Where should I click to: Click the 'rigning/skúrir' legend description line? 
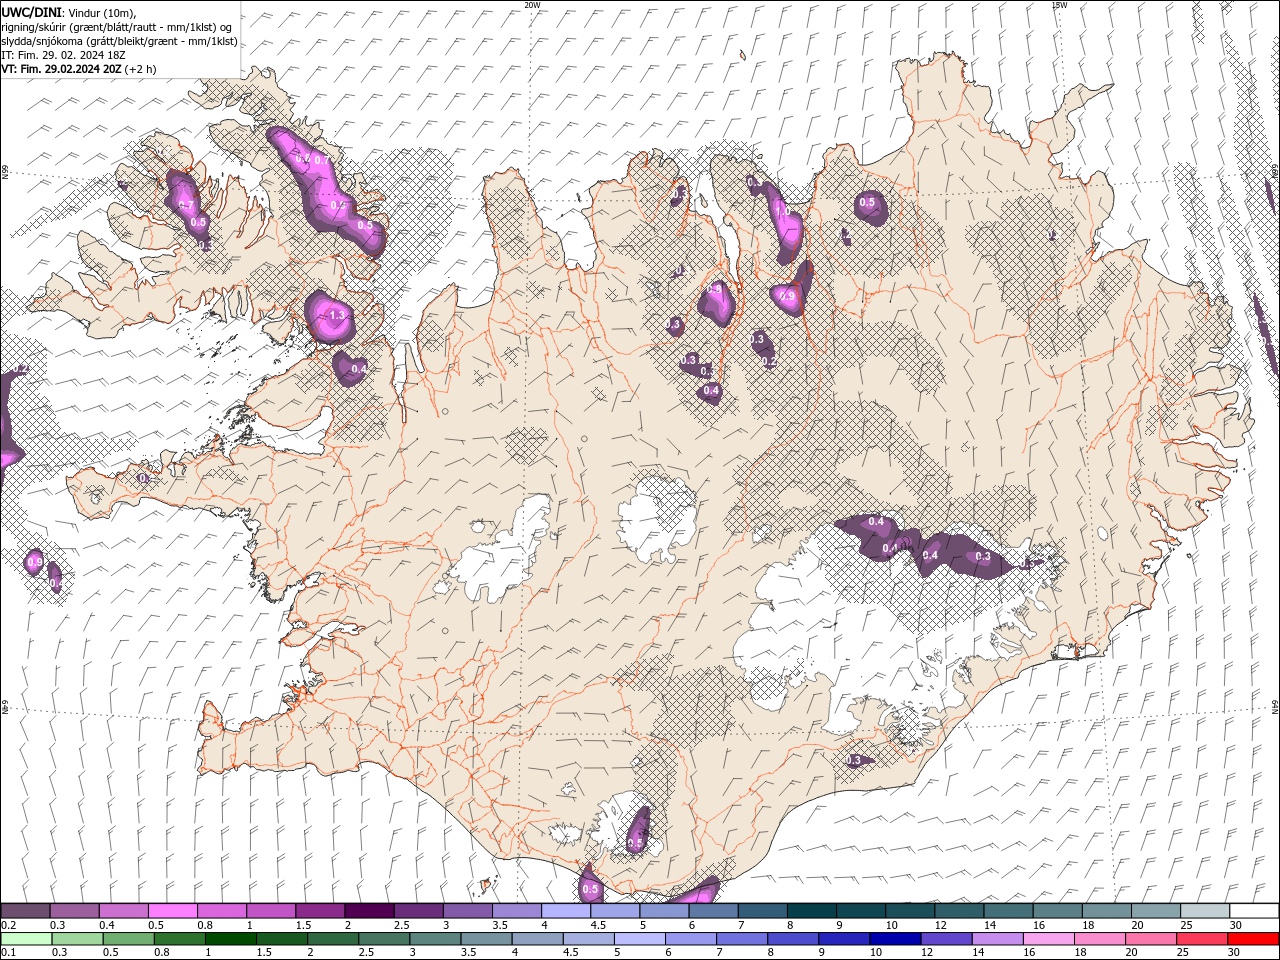coord(117,26)
